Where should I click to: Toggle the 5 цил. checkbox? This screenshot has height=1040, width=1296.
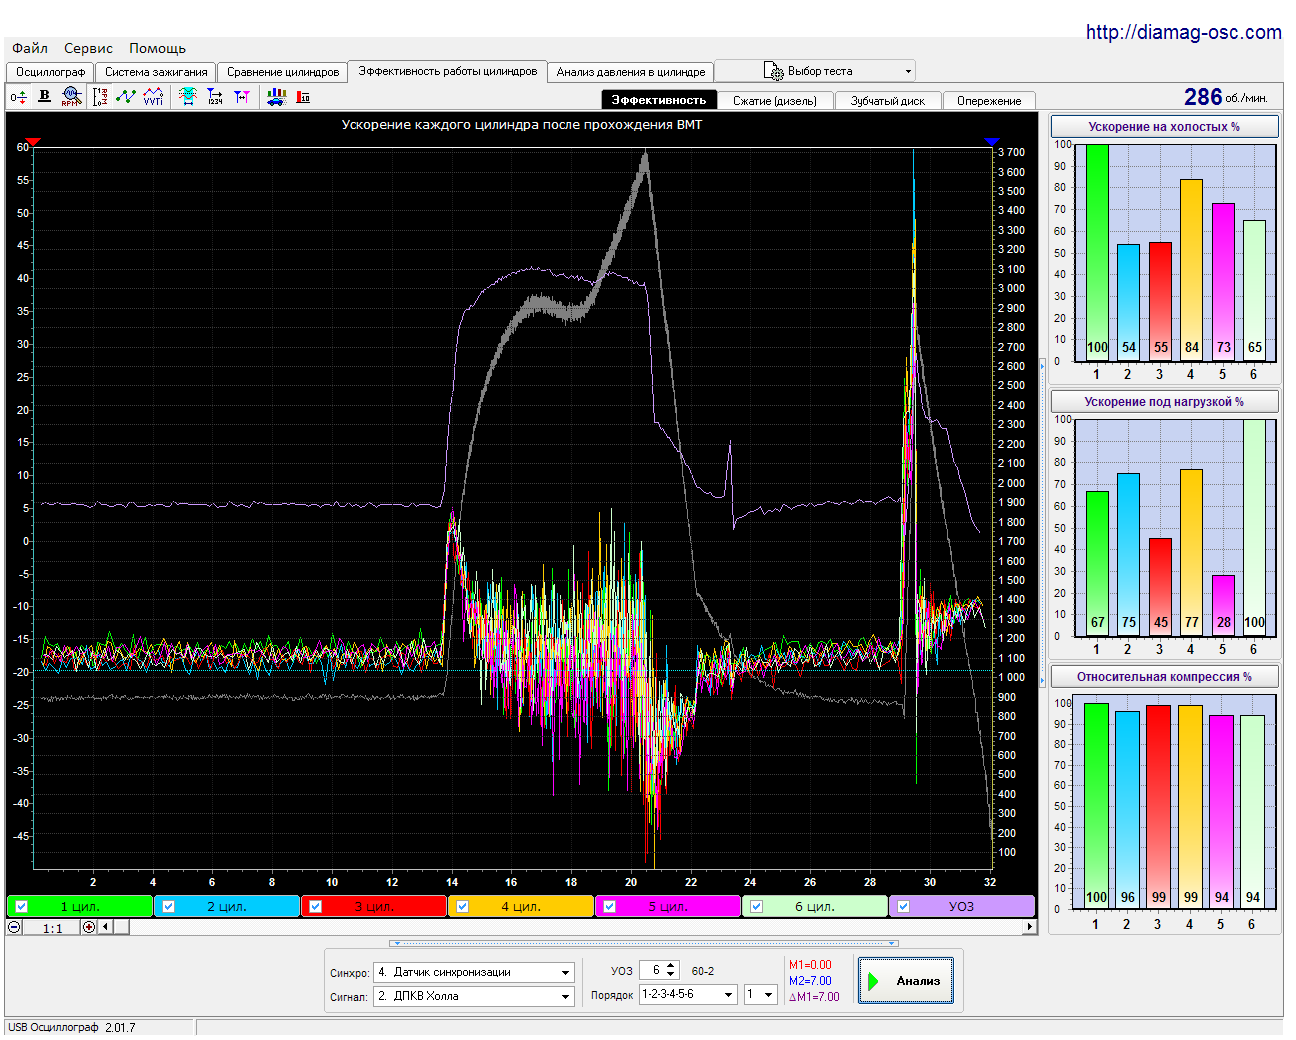pyautogui.click(x=609, y=907)
